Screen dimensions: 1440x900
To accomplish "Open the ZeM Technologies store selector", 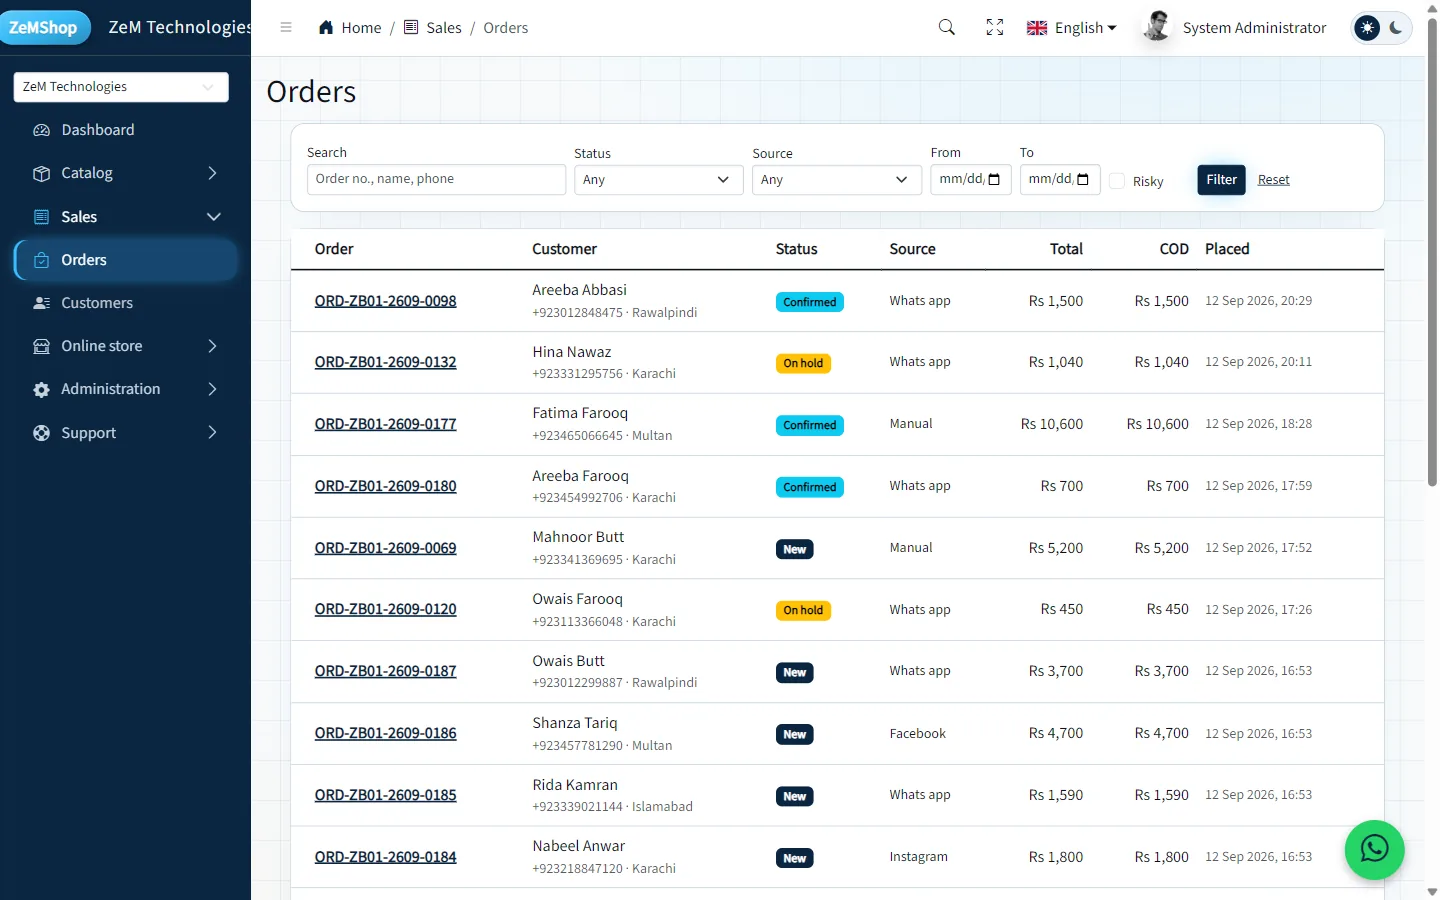I will (121, 87).
